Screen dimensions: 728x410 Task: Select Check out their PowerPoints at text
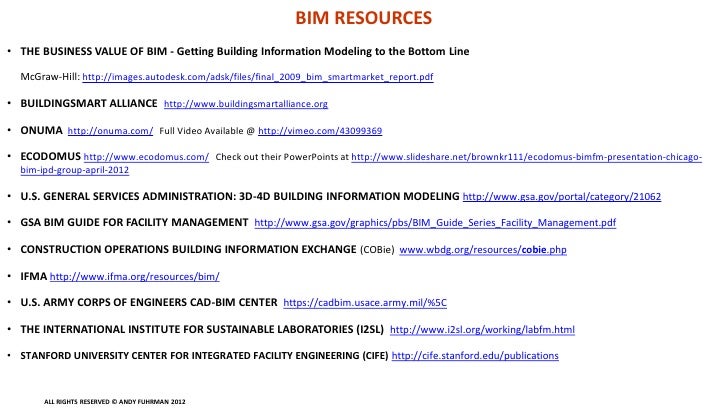[x=282, y=157]
